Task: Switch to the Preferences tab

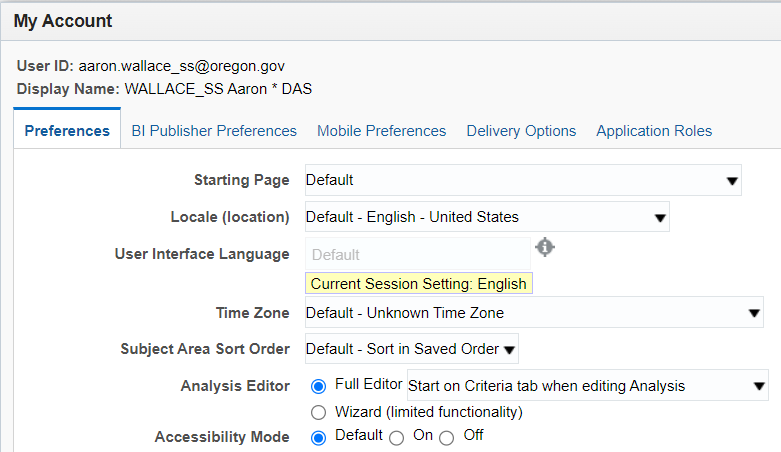Action: tap(67, 131)
